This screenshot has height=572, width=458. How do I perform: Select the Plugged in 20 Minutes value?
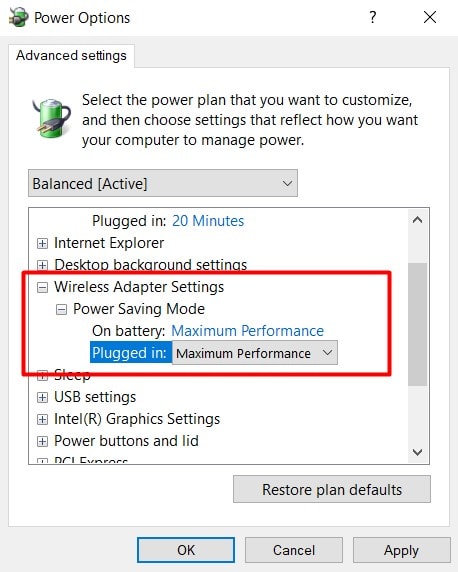pos(208,221)
